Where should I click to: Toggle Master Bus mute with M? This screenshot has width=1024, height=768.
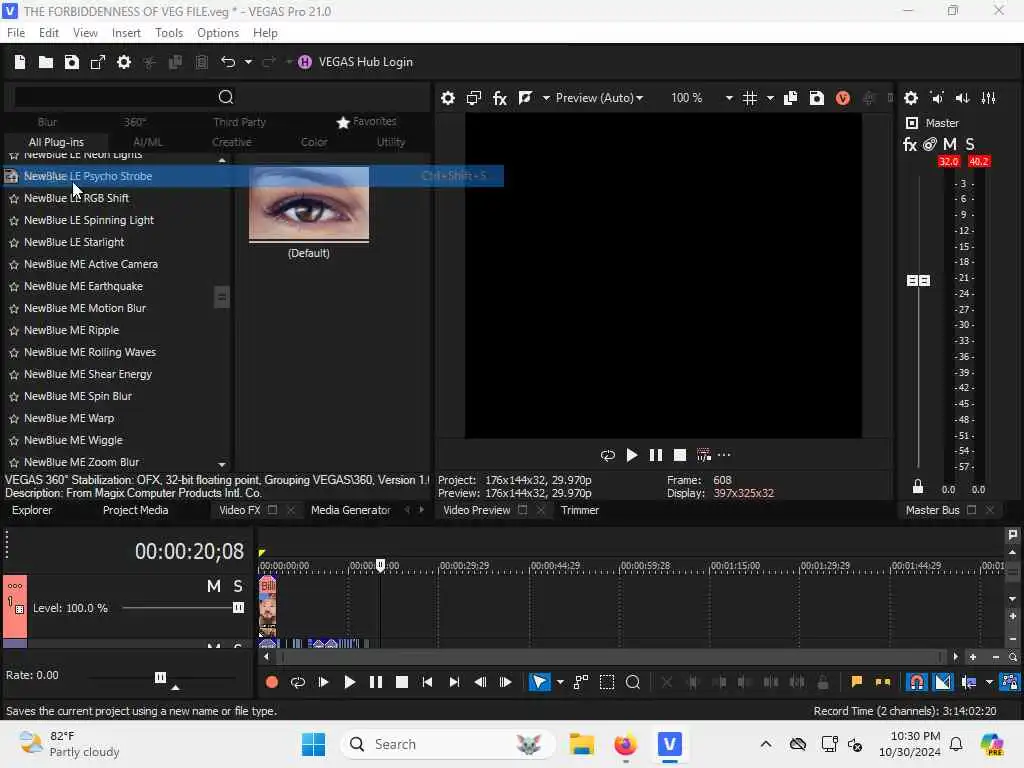pyautogui.click(x=950, y=144)
